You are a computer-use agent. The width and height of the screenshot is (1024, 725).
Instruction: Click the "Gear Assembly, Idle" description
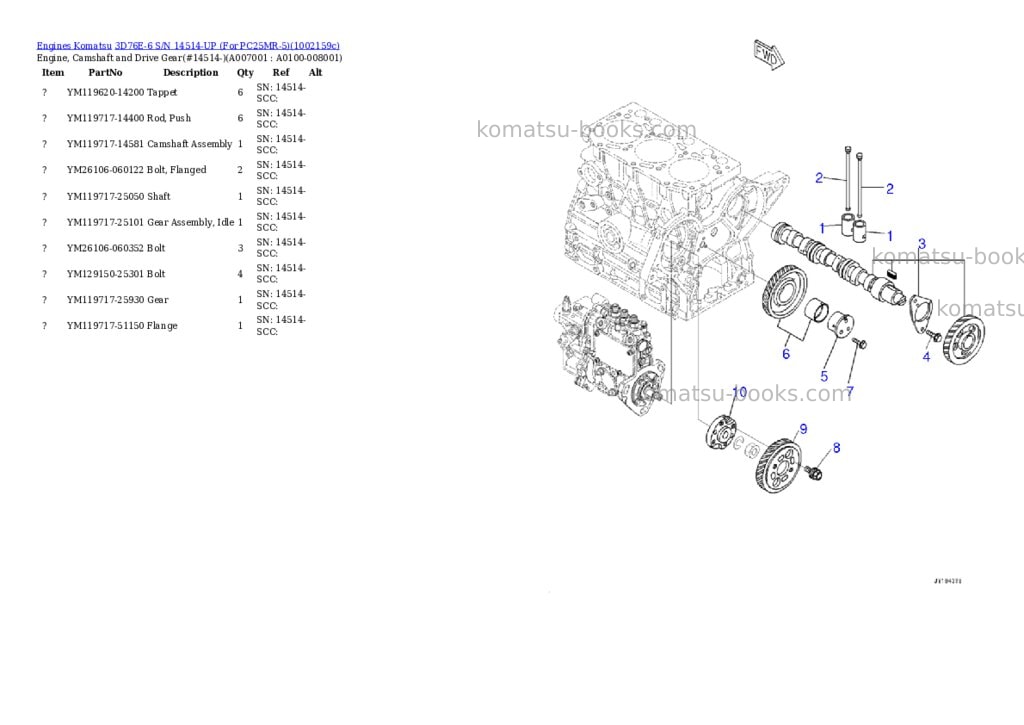coord(190,223)
